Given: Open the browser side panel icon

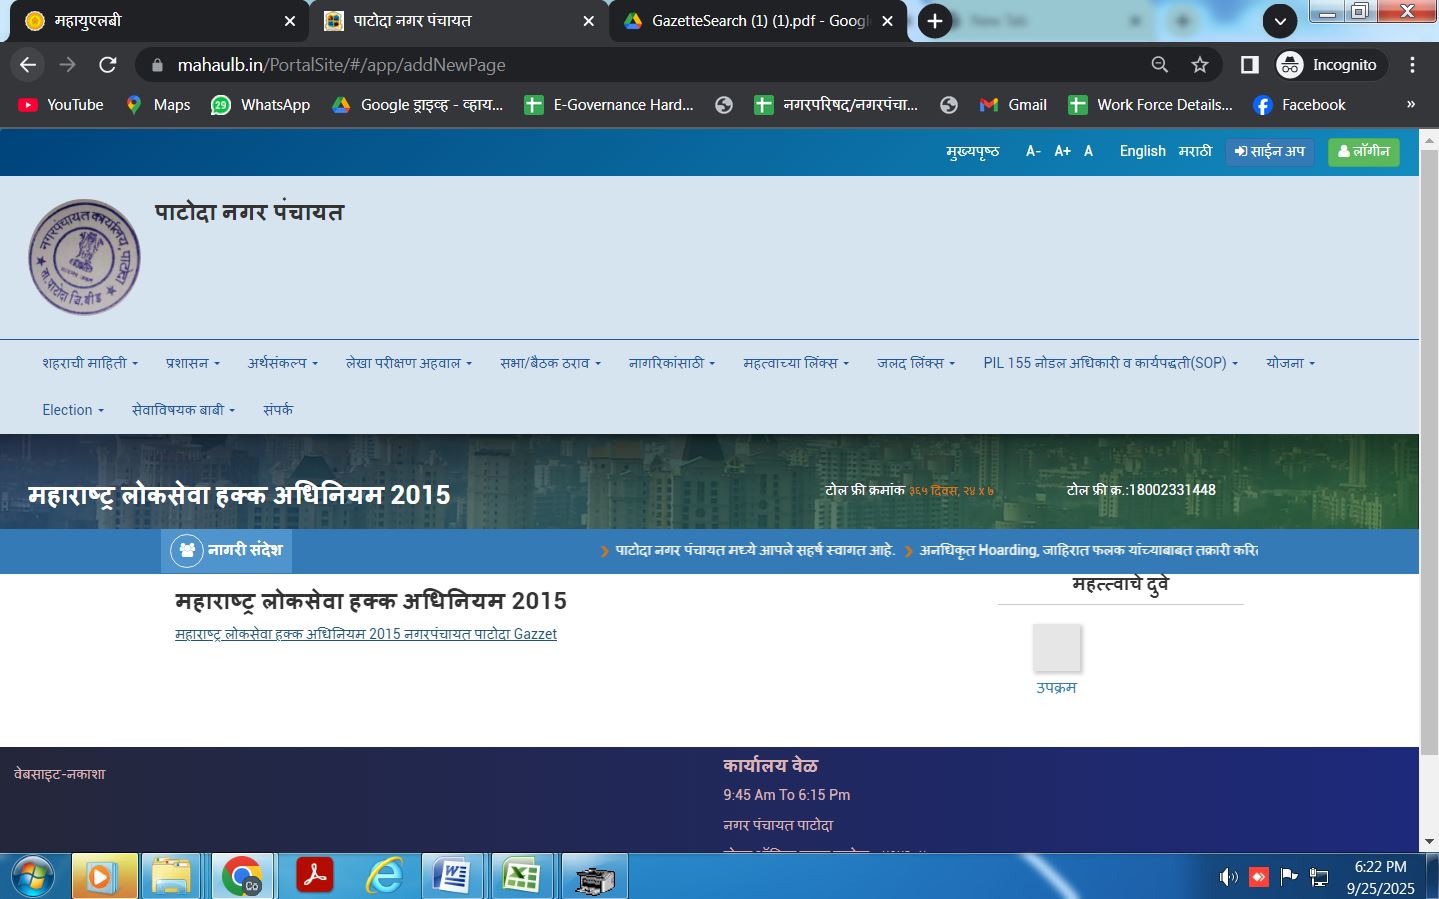Looking at the screenshot, I should [1249, 65].
